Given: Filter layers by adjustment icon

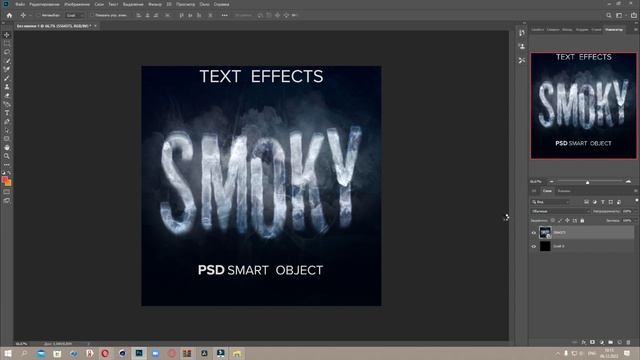Looking at the screenshot, I should pyautogui.click(x=595, y=202).
